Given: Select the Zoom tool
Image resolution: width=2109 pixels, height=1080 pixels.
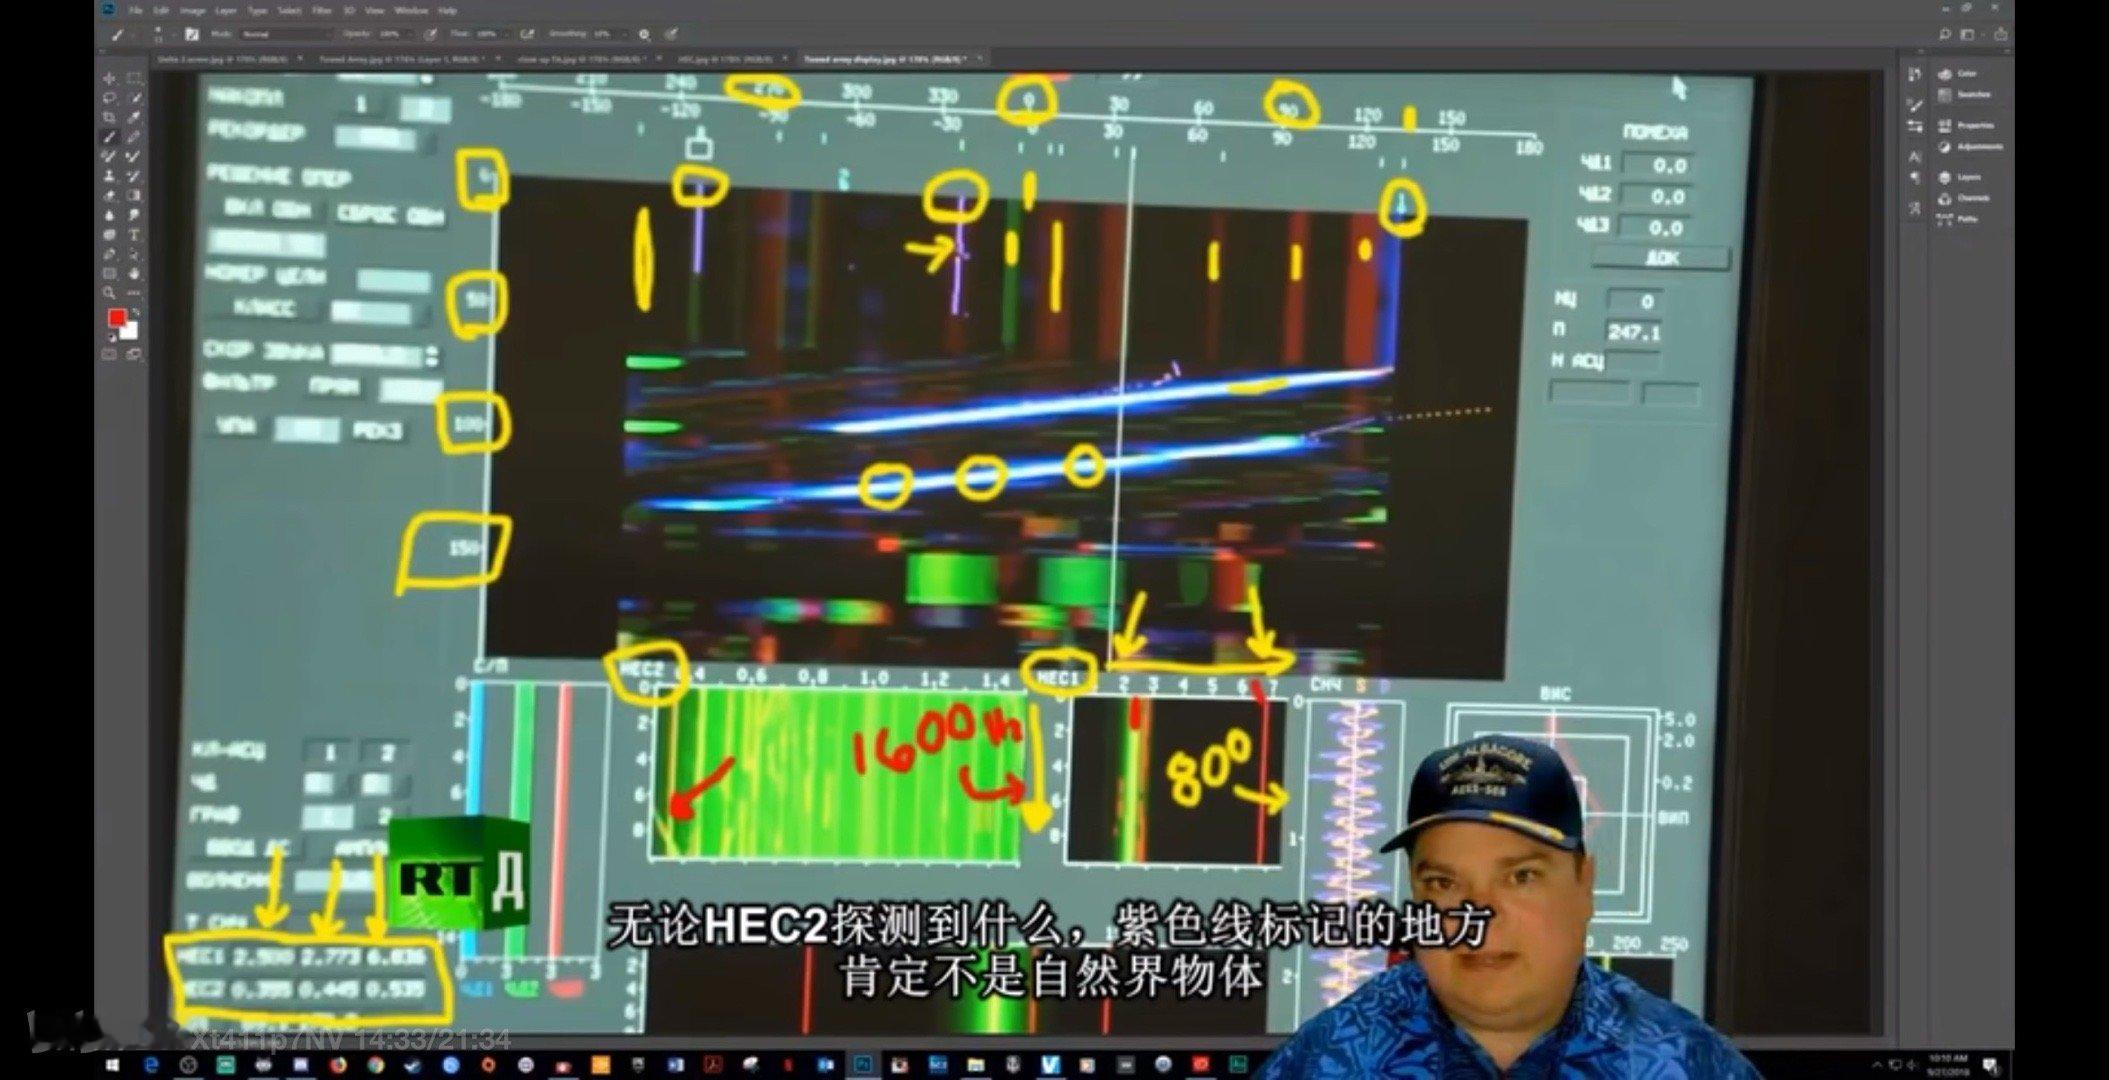Looking at the screenshot, I should pos(109,292).
